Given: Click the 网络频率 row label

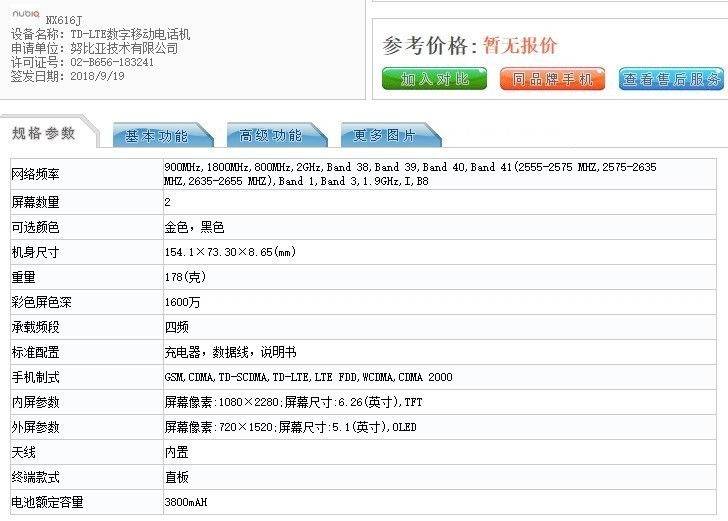Looking at the screenshot, I should [35, 174].
